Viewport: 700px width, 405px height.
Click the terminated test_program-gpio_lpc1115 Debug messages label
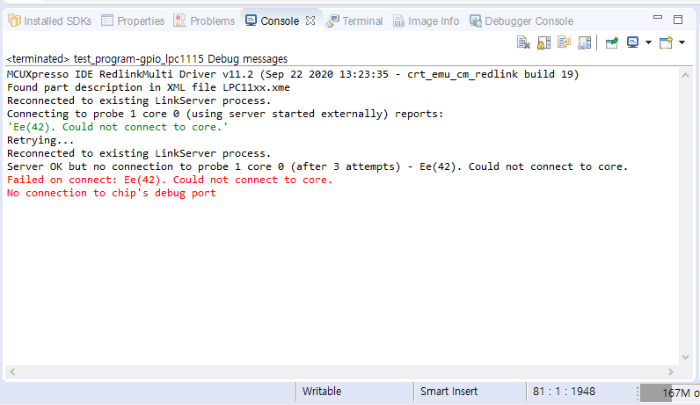click(147, 59)
